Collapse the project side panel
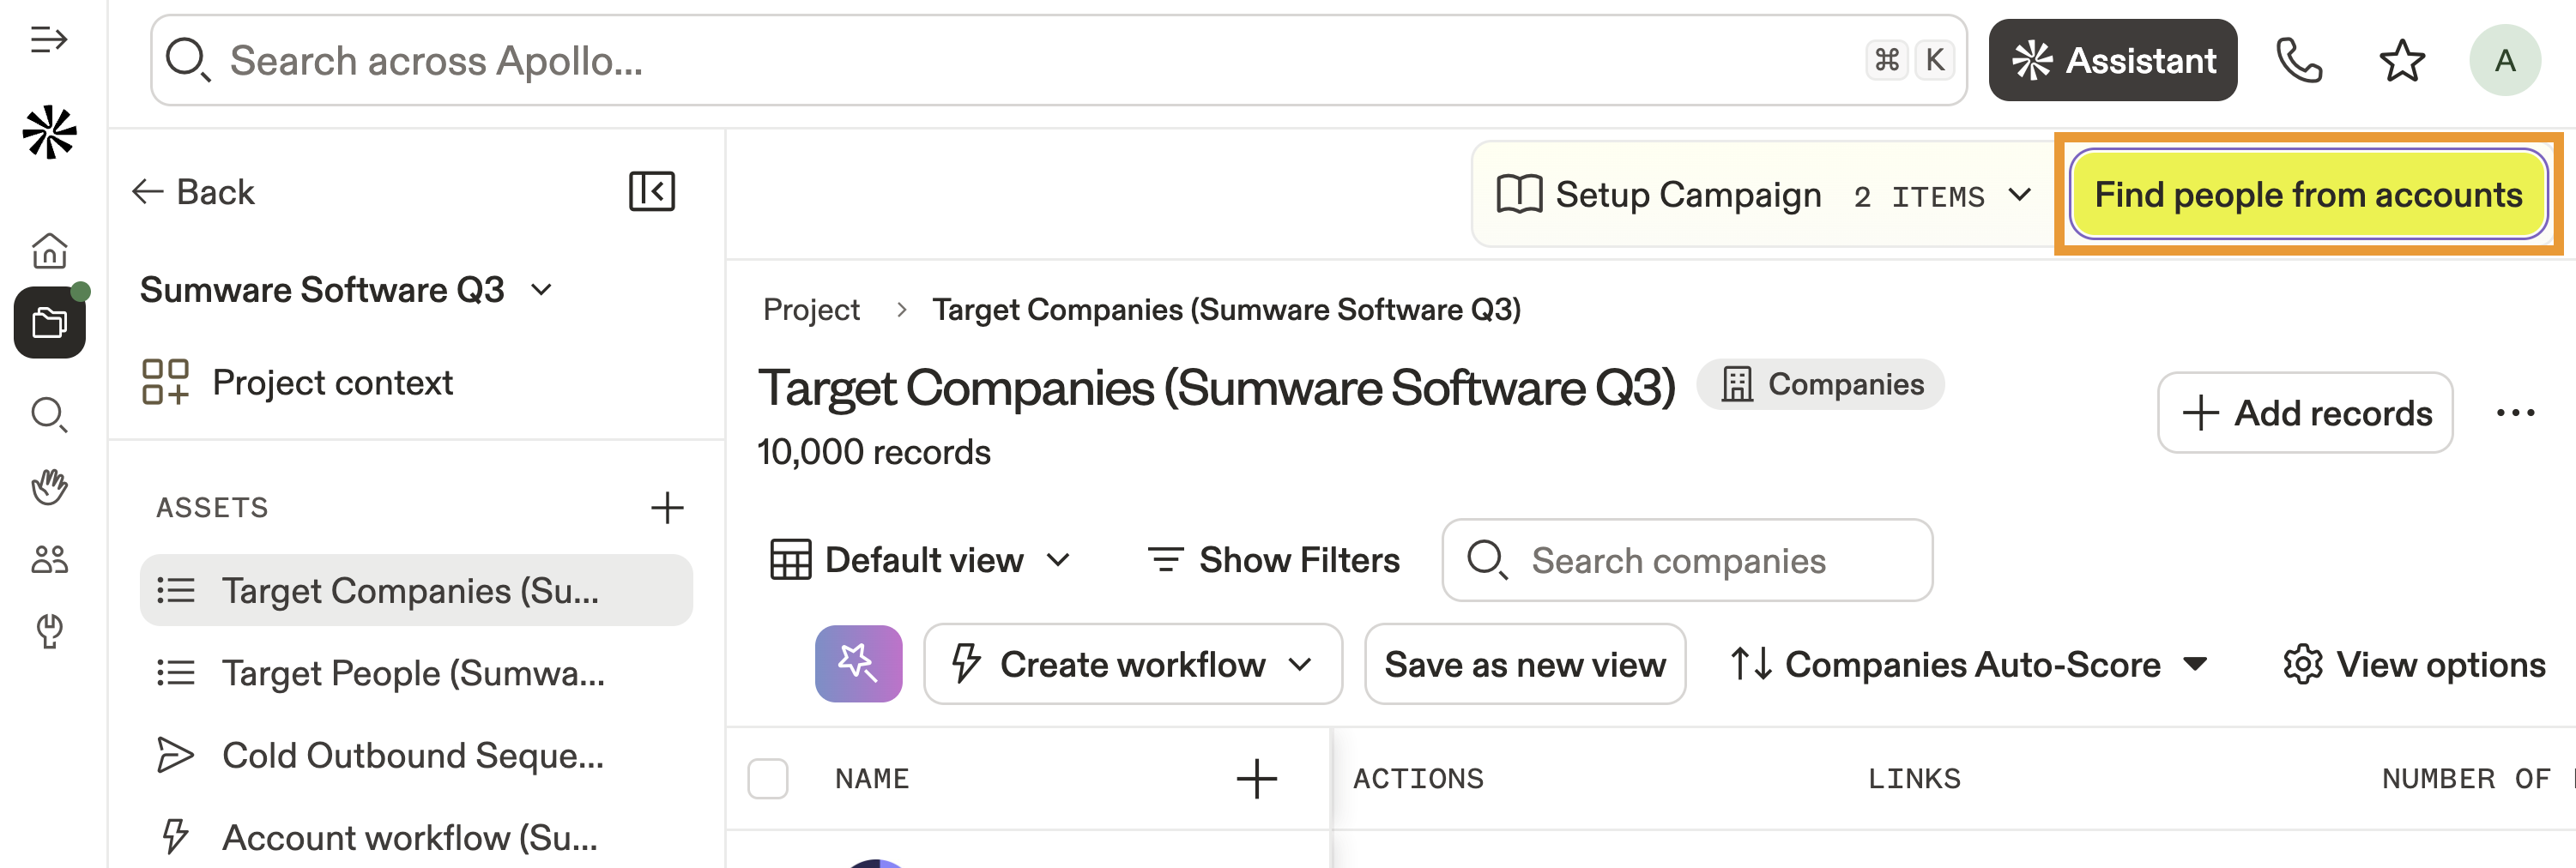The height and width of the screenshot is (868, 2576). (x=651, y=191)
